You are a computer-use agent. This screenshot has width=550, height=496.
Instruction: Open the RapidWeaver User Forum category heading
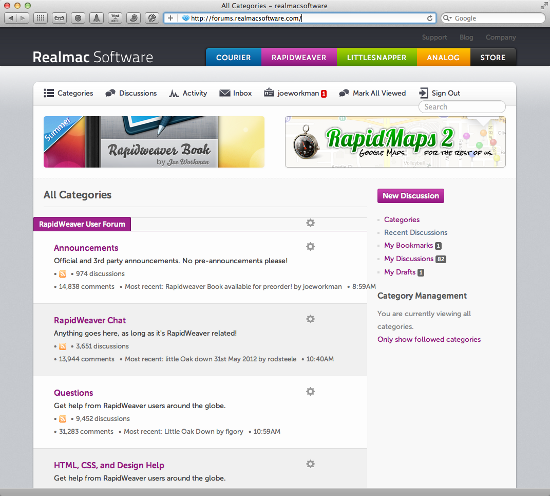pyautogui.click(x=82, y=224)
